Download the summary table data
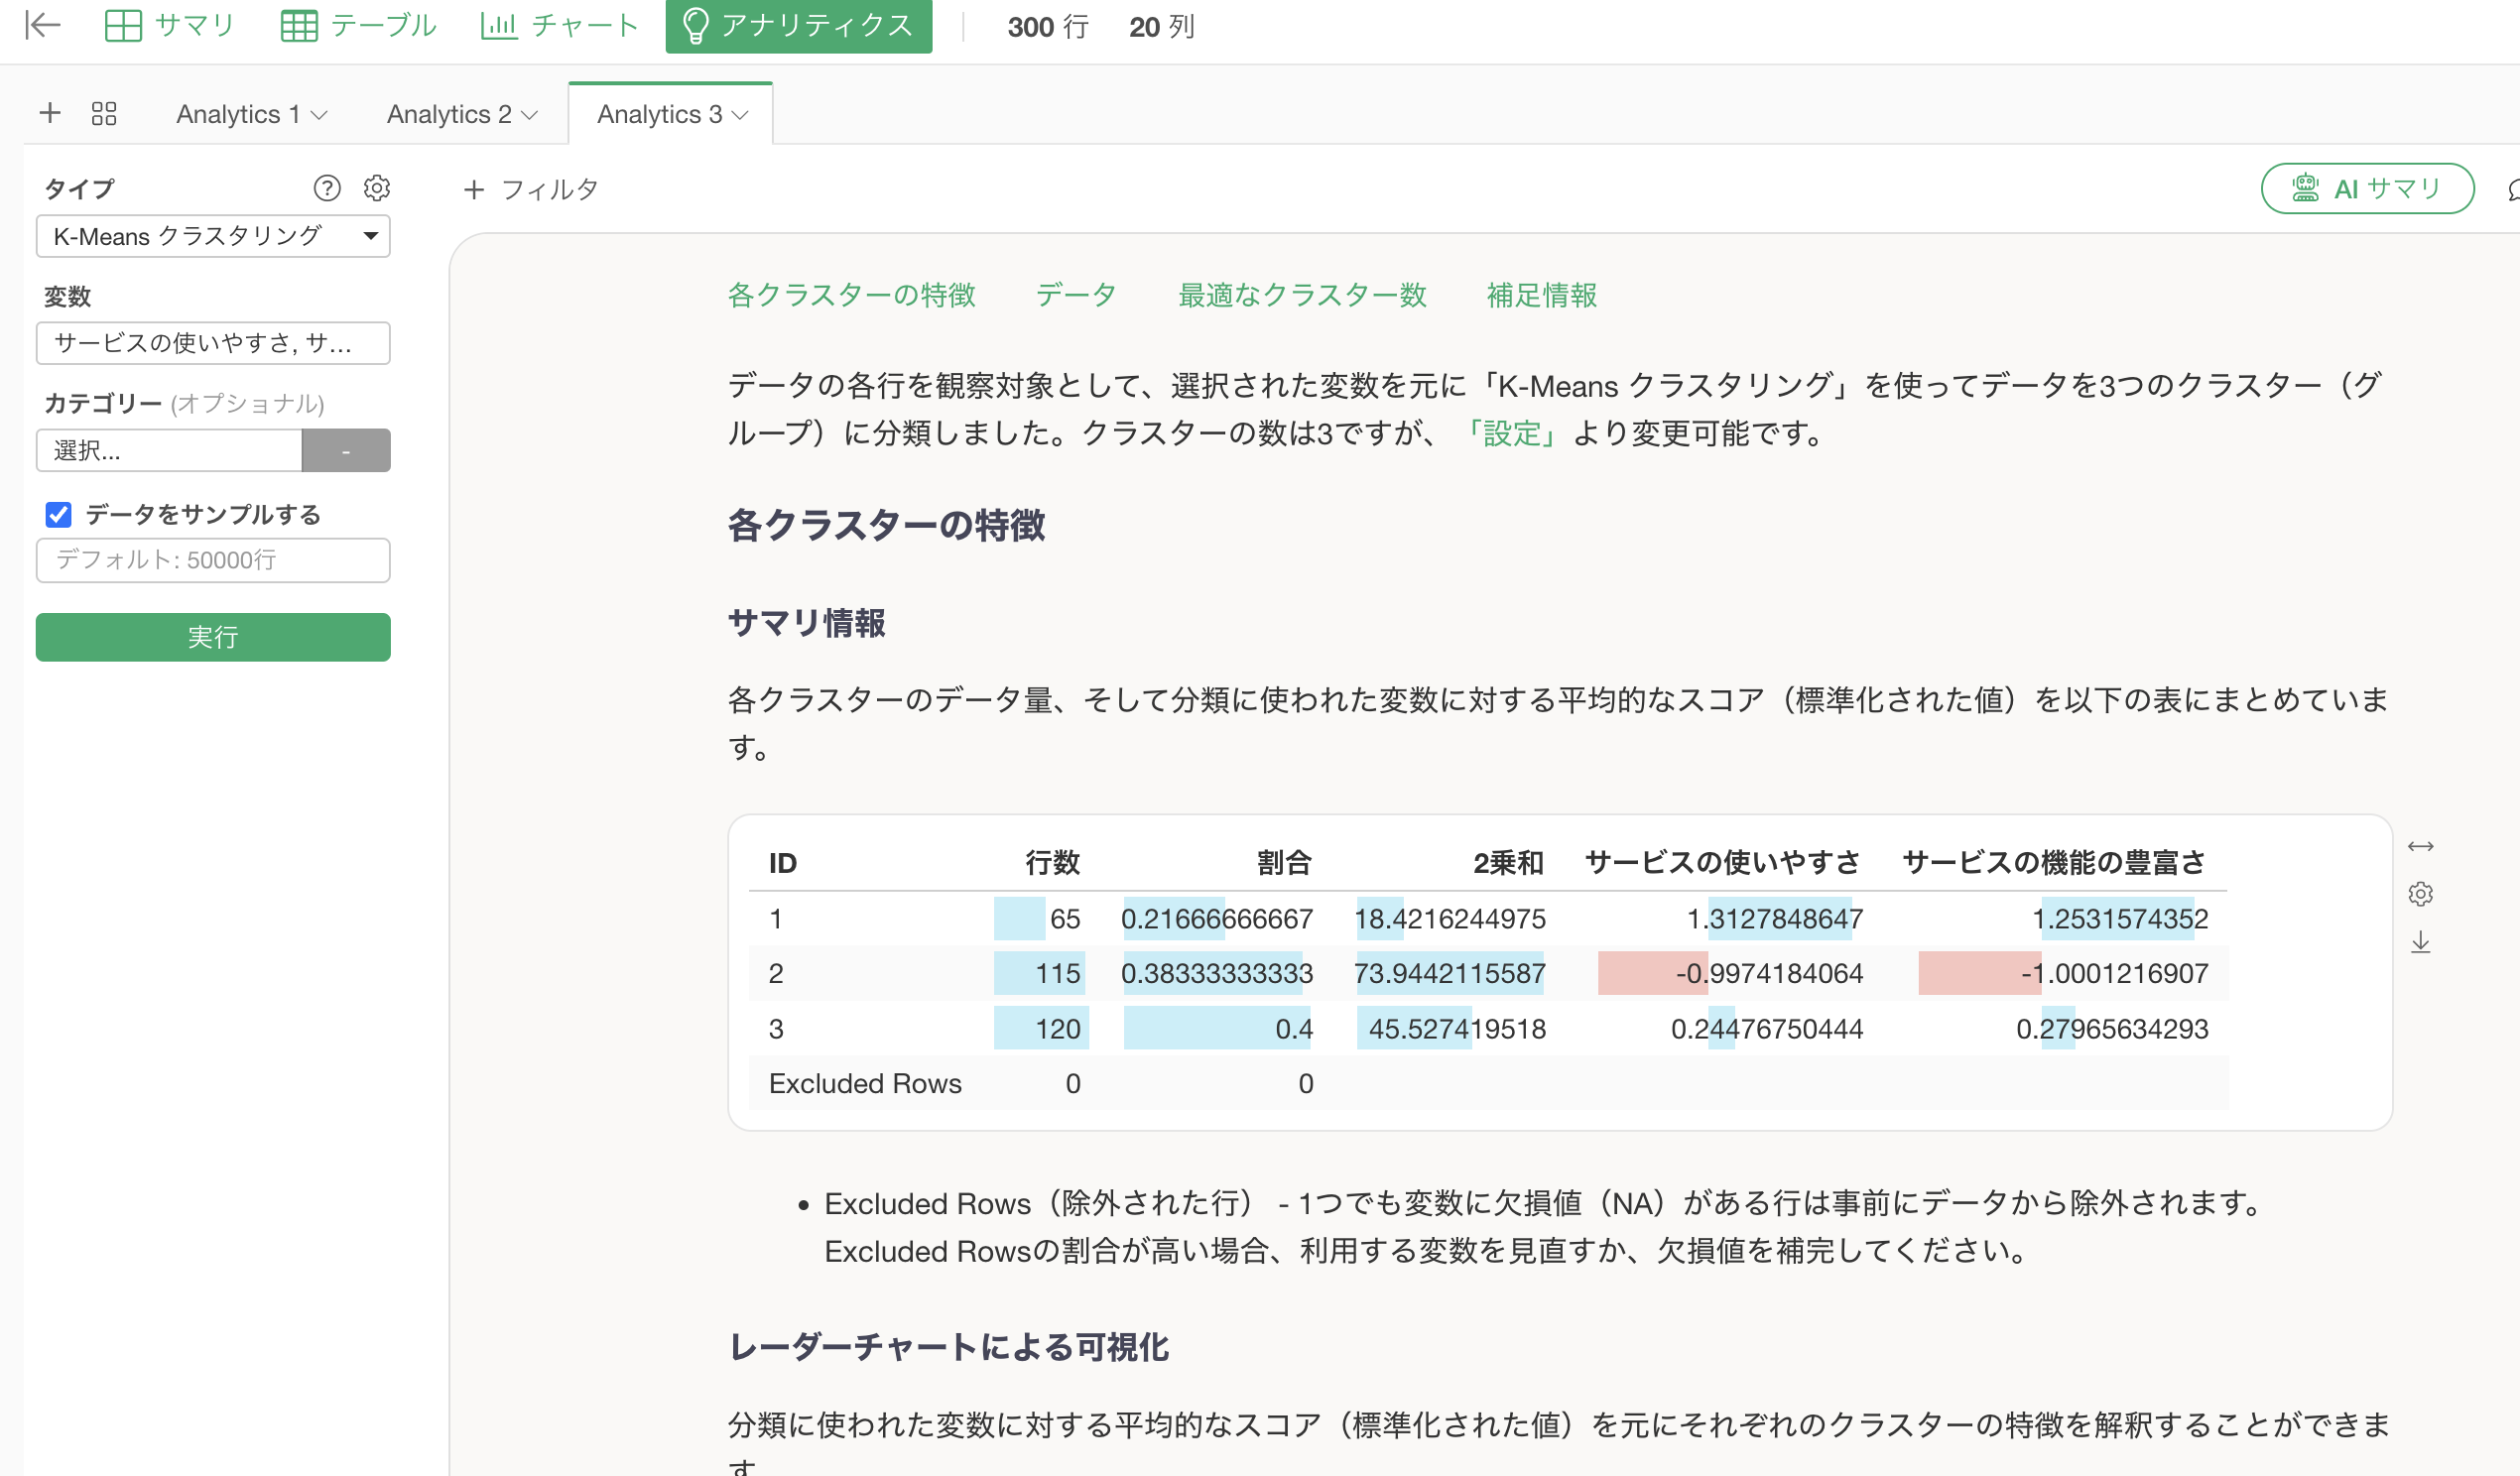2520x1476 pixels. click(x=2420, y=942)
